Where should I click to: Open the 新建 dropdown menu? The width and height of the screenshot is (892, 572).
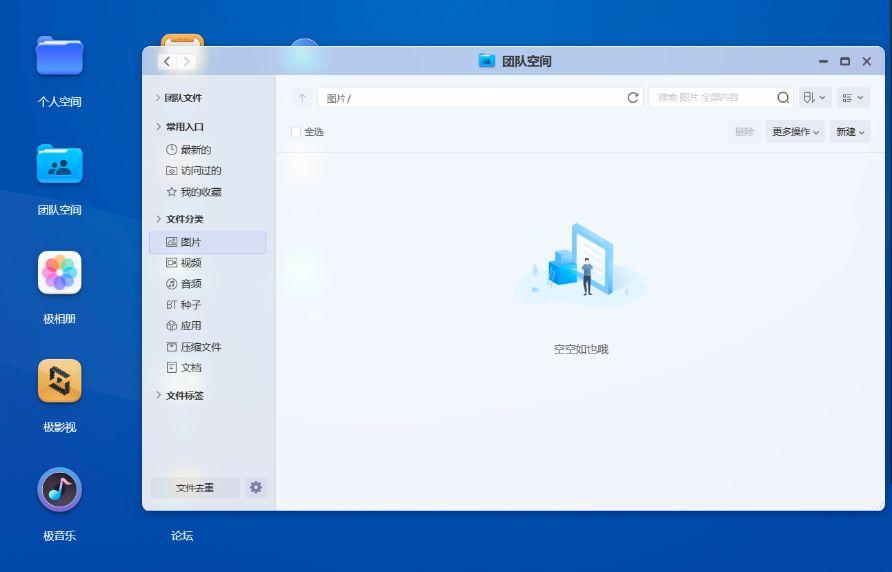[x=850, y=132]
